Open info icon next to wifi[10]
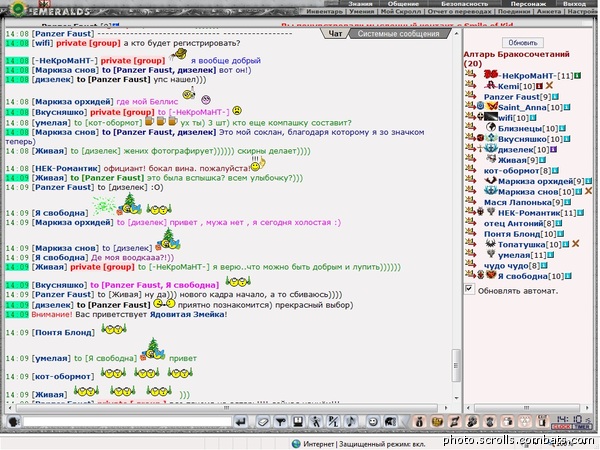This screenshot has height=450, width=600. click(533, 118)
